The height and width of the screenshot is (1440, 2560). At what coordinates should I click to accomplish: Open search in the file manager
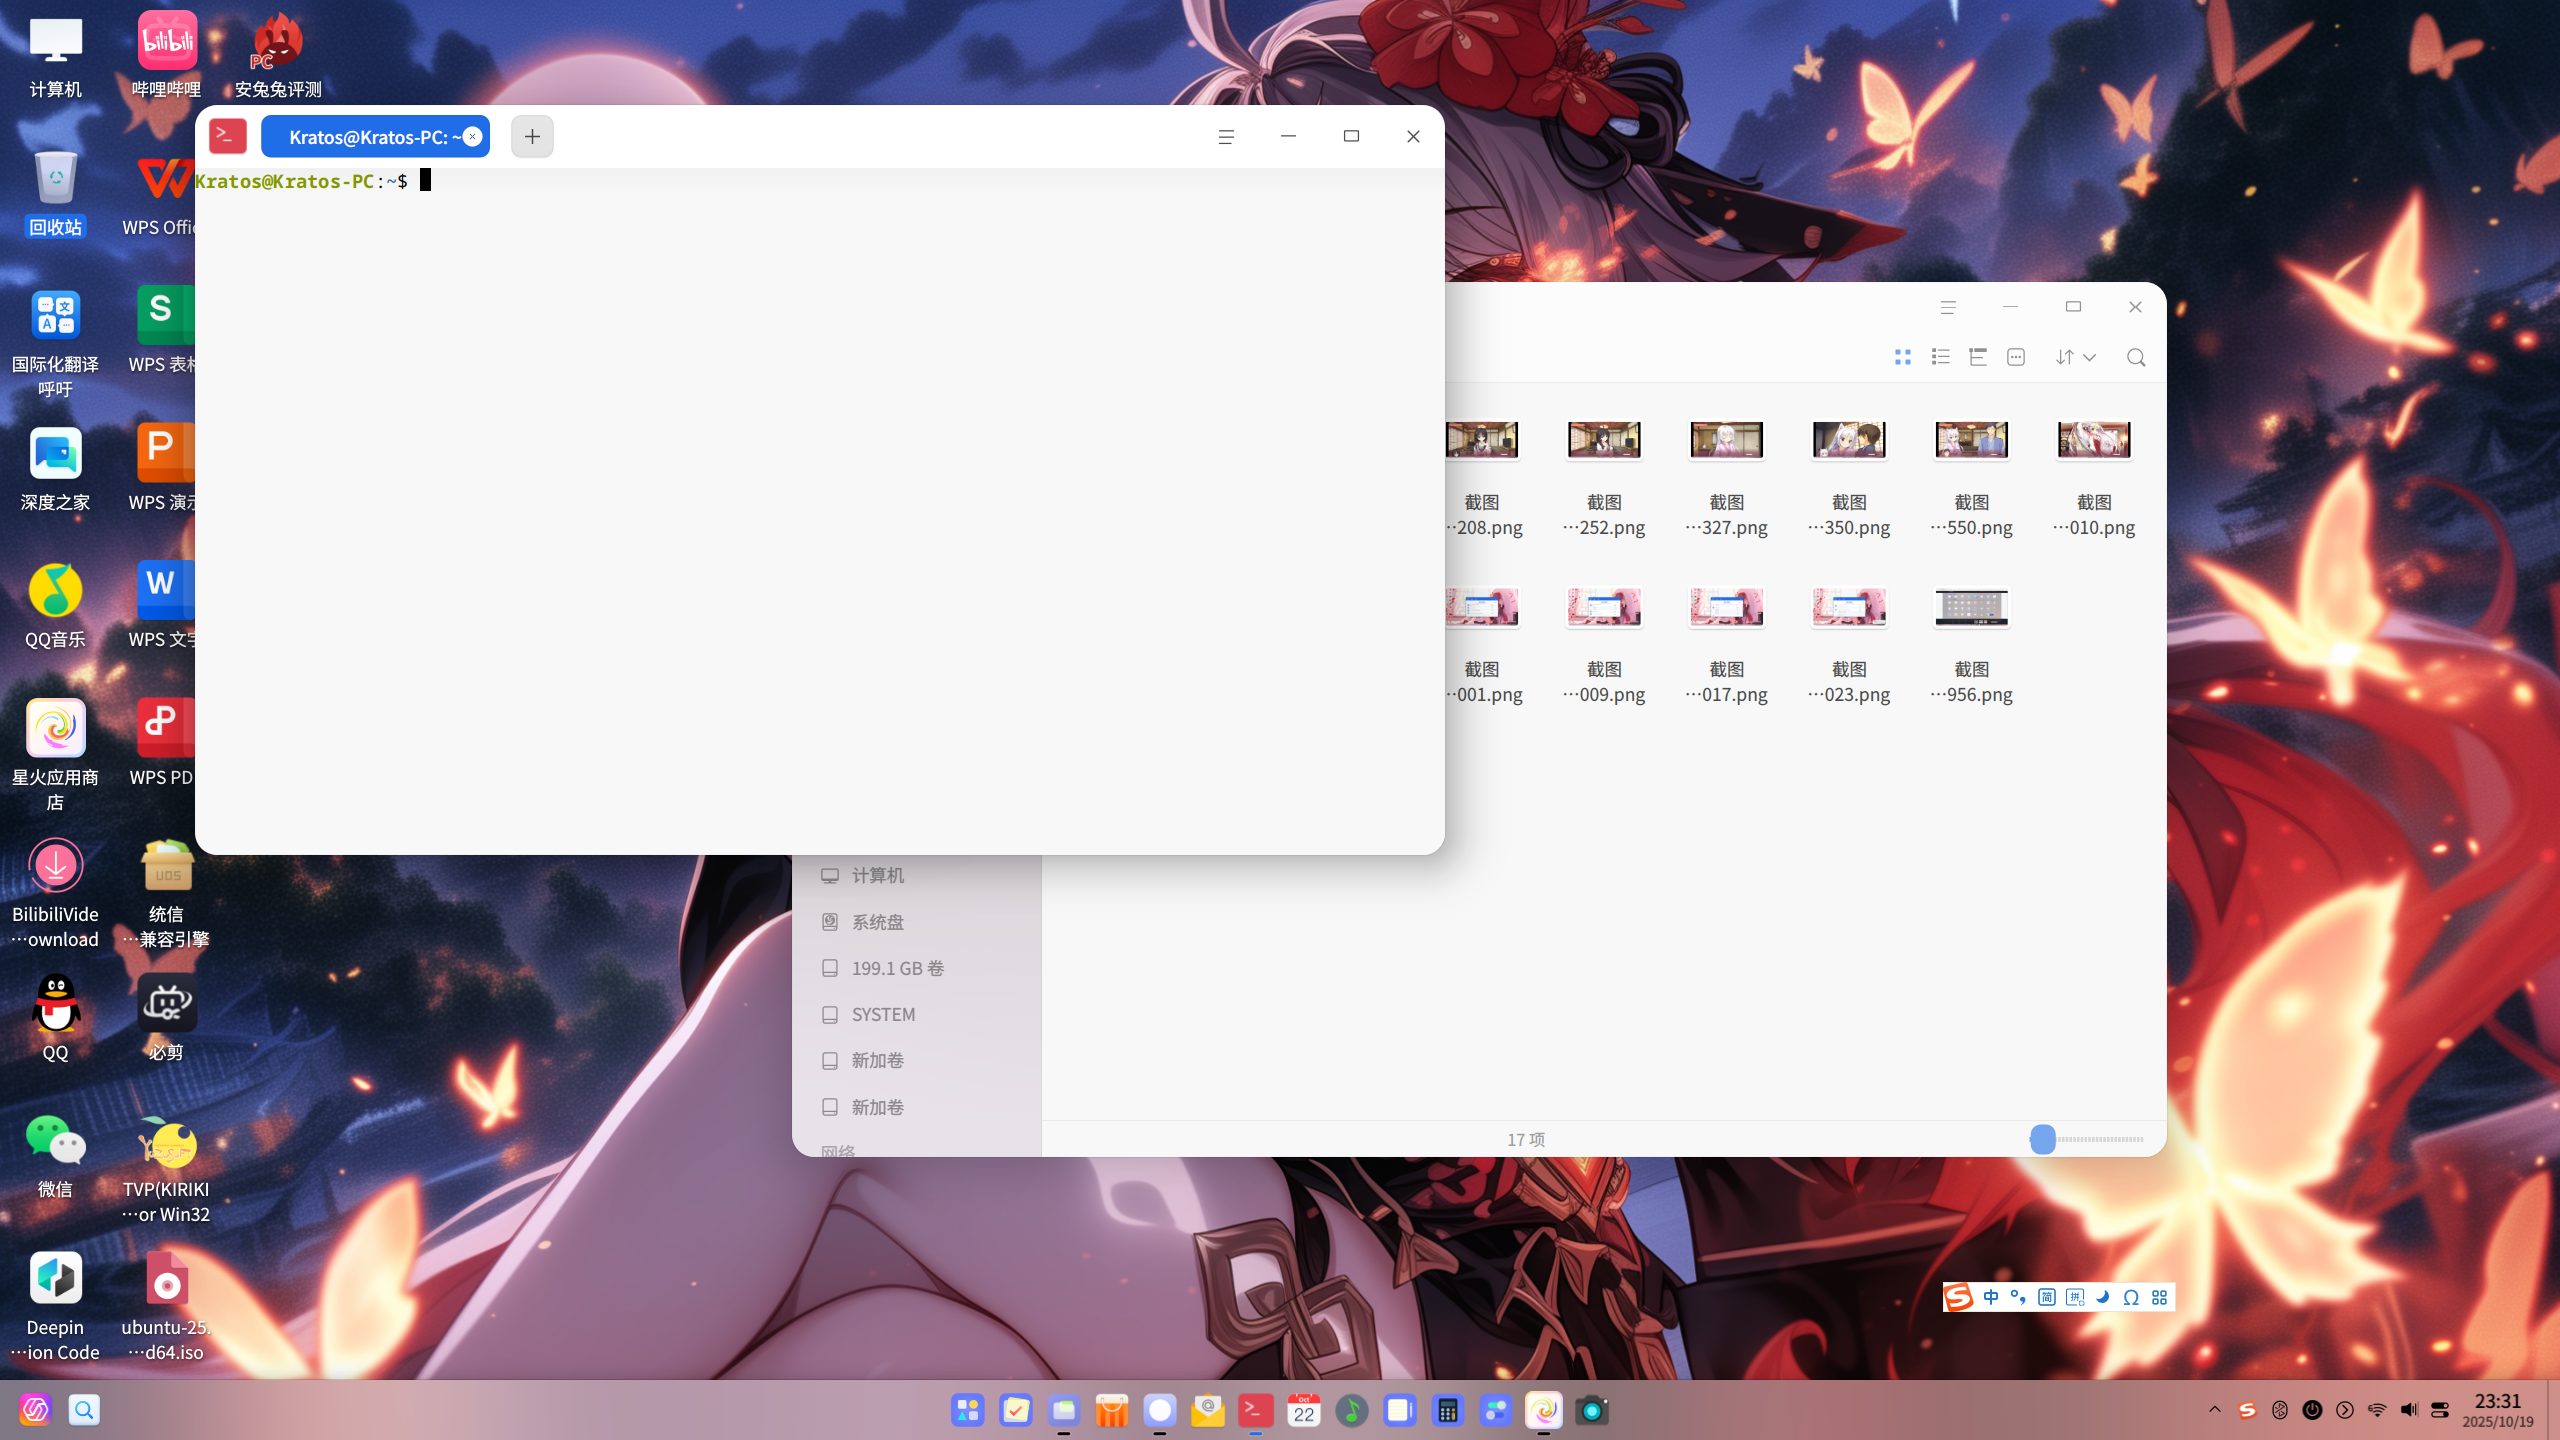click(2136, 357)
